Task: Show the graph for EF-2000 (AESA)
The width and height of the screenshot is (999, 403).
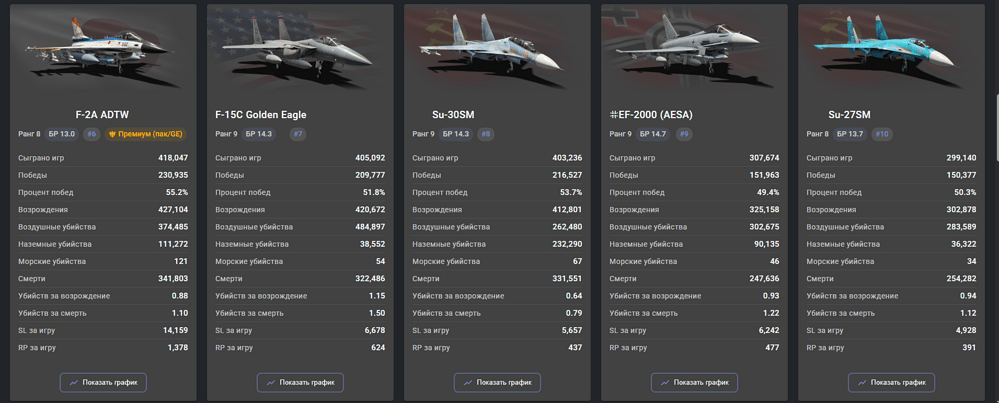Action: click(x=694, y=383)
